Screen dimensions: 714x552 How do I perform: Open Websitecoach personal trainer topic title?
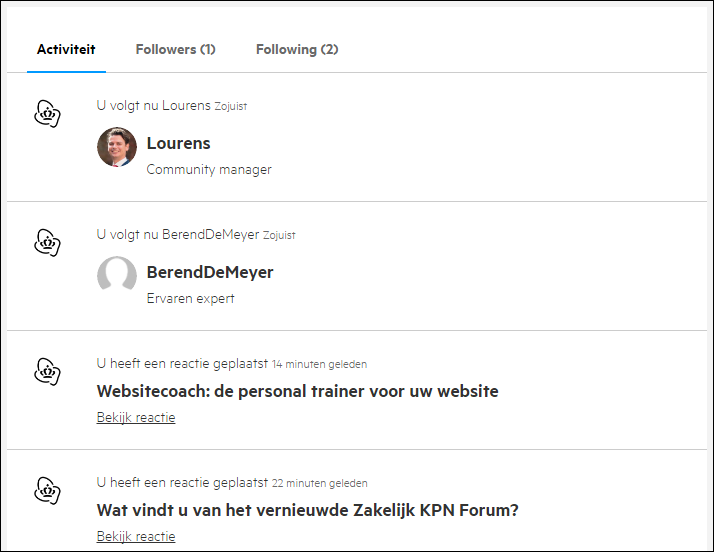click(x=297, y=391)
